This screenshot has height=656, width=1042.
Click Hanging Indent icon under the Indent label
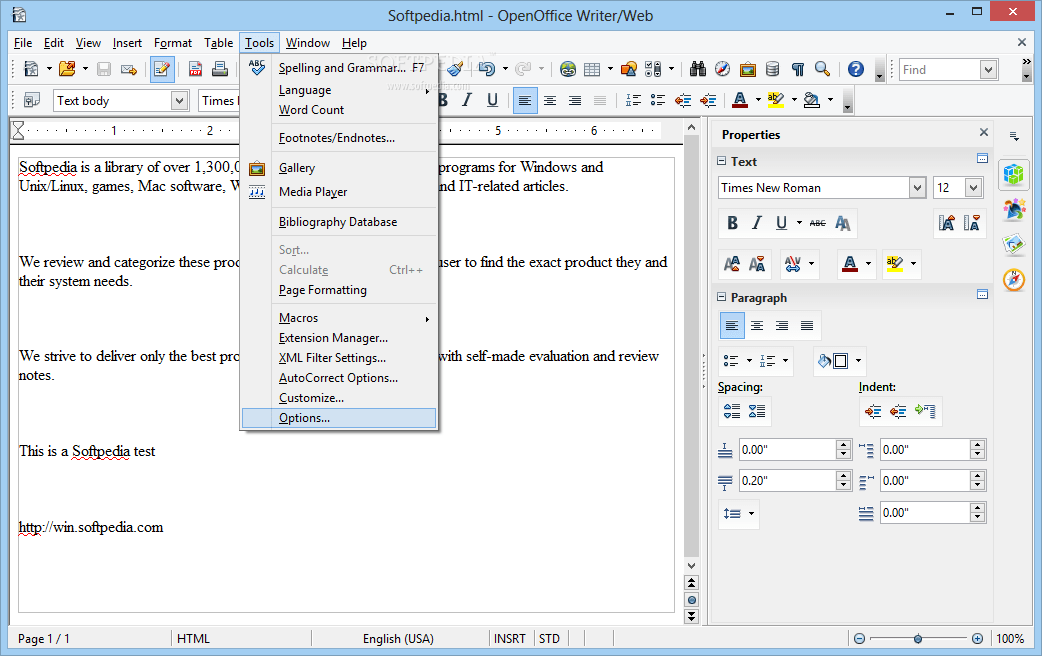coord(925,411)
